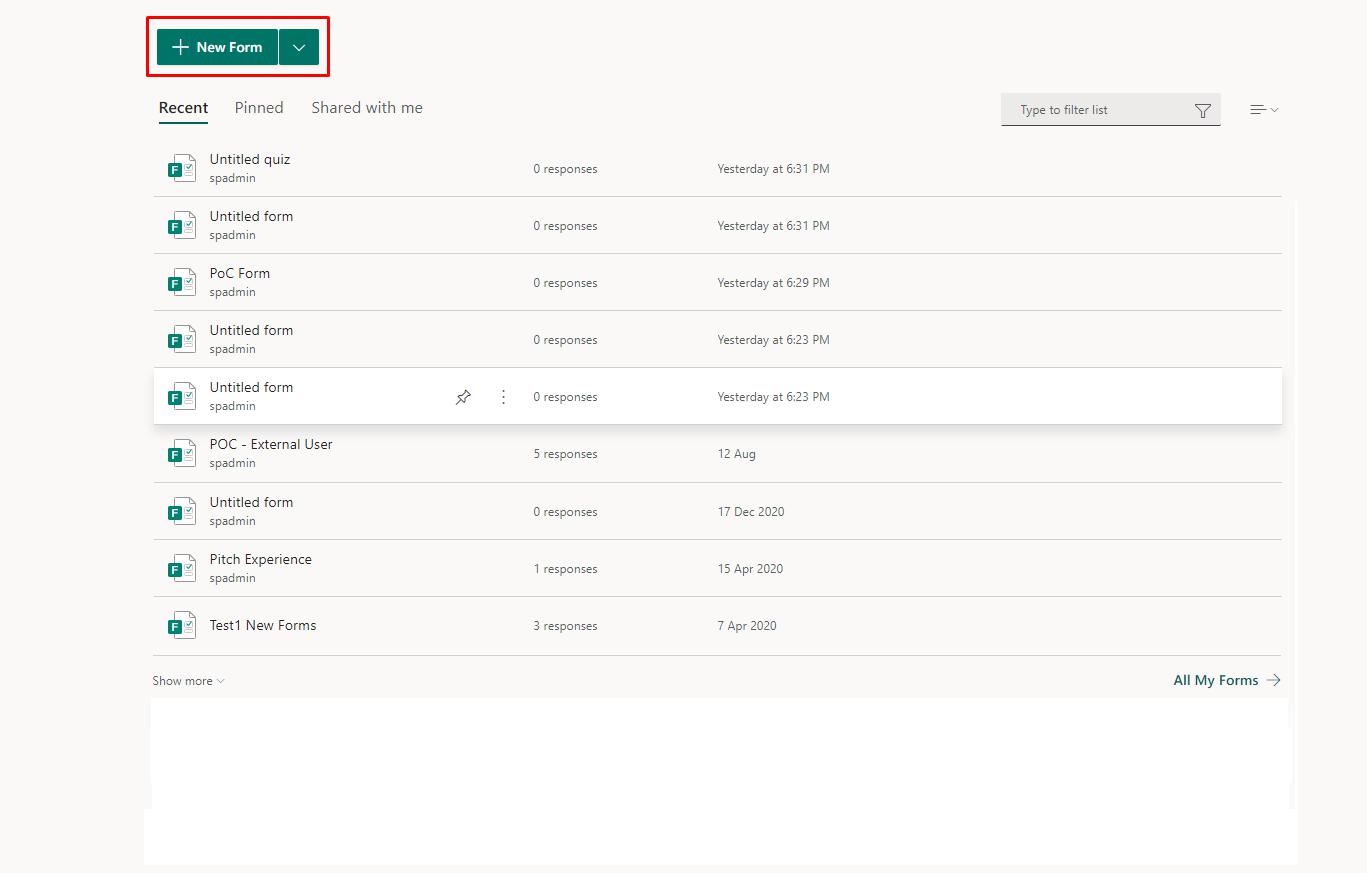This screenshot has width=1367, height=873.
Task: Expand the Show more list
Action: click(188, 681)
